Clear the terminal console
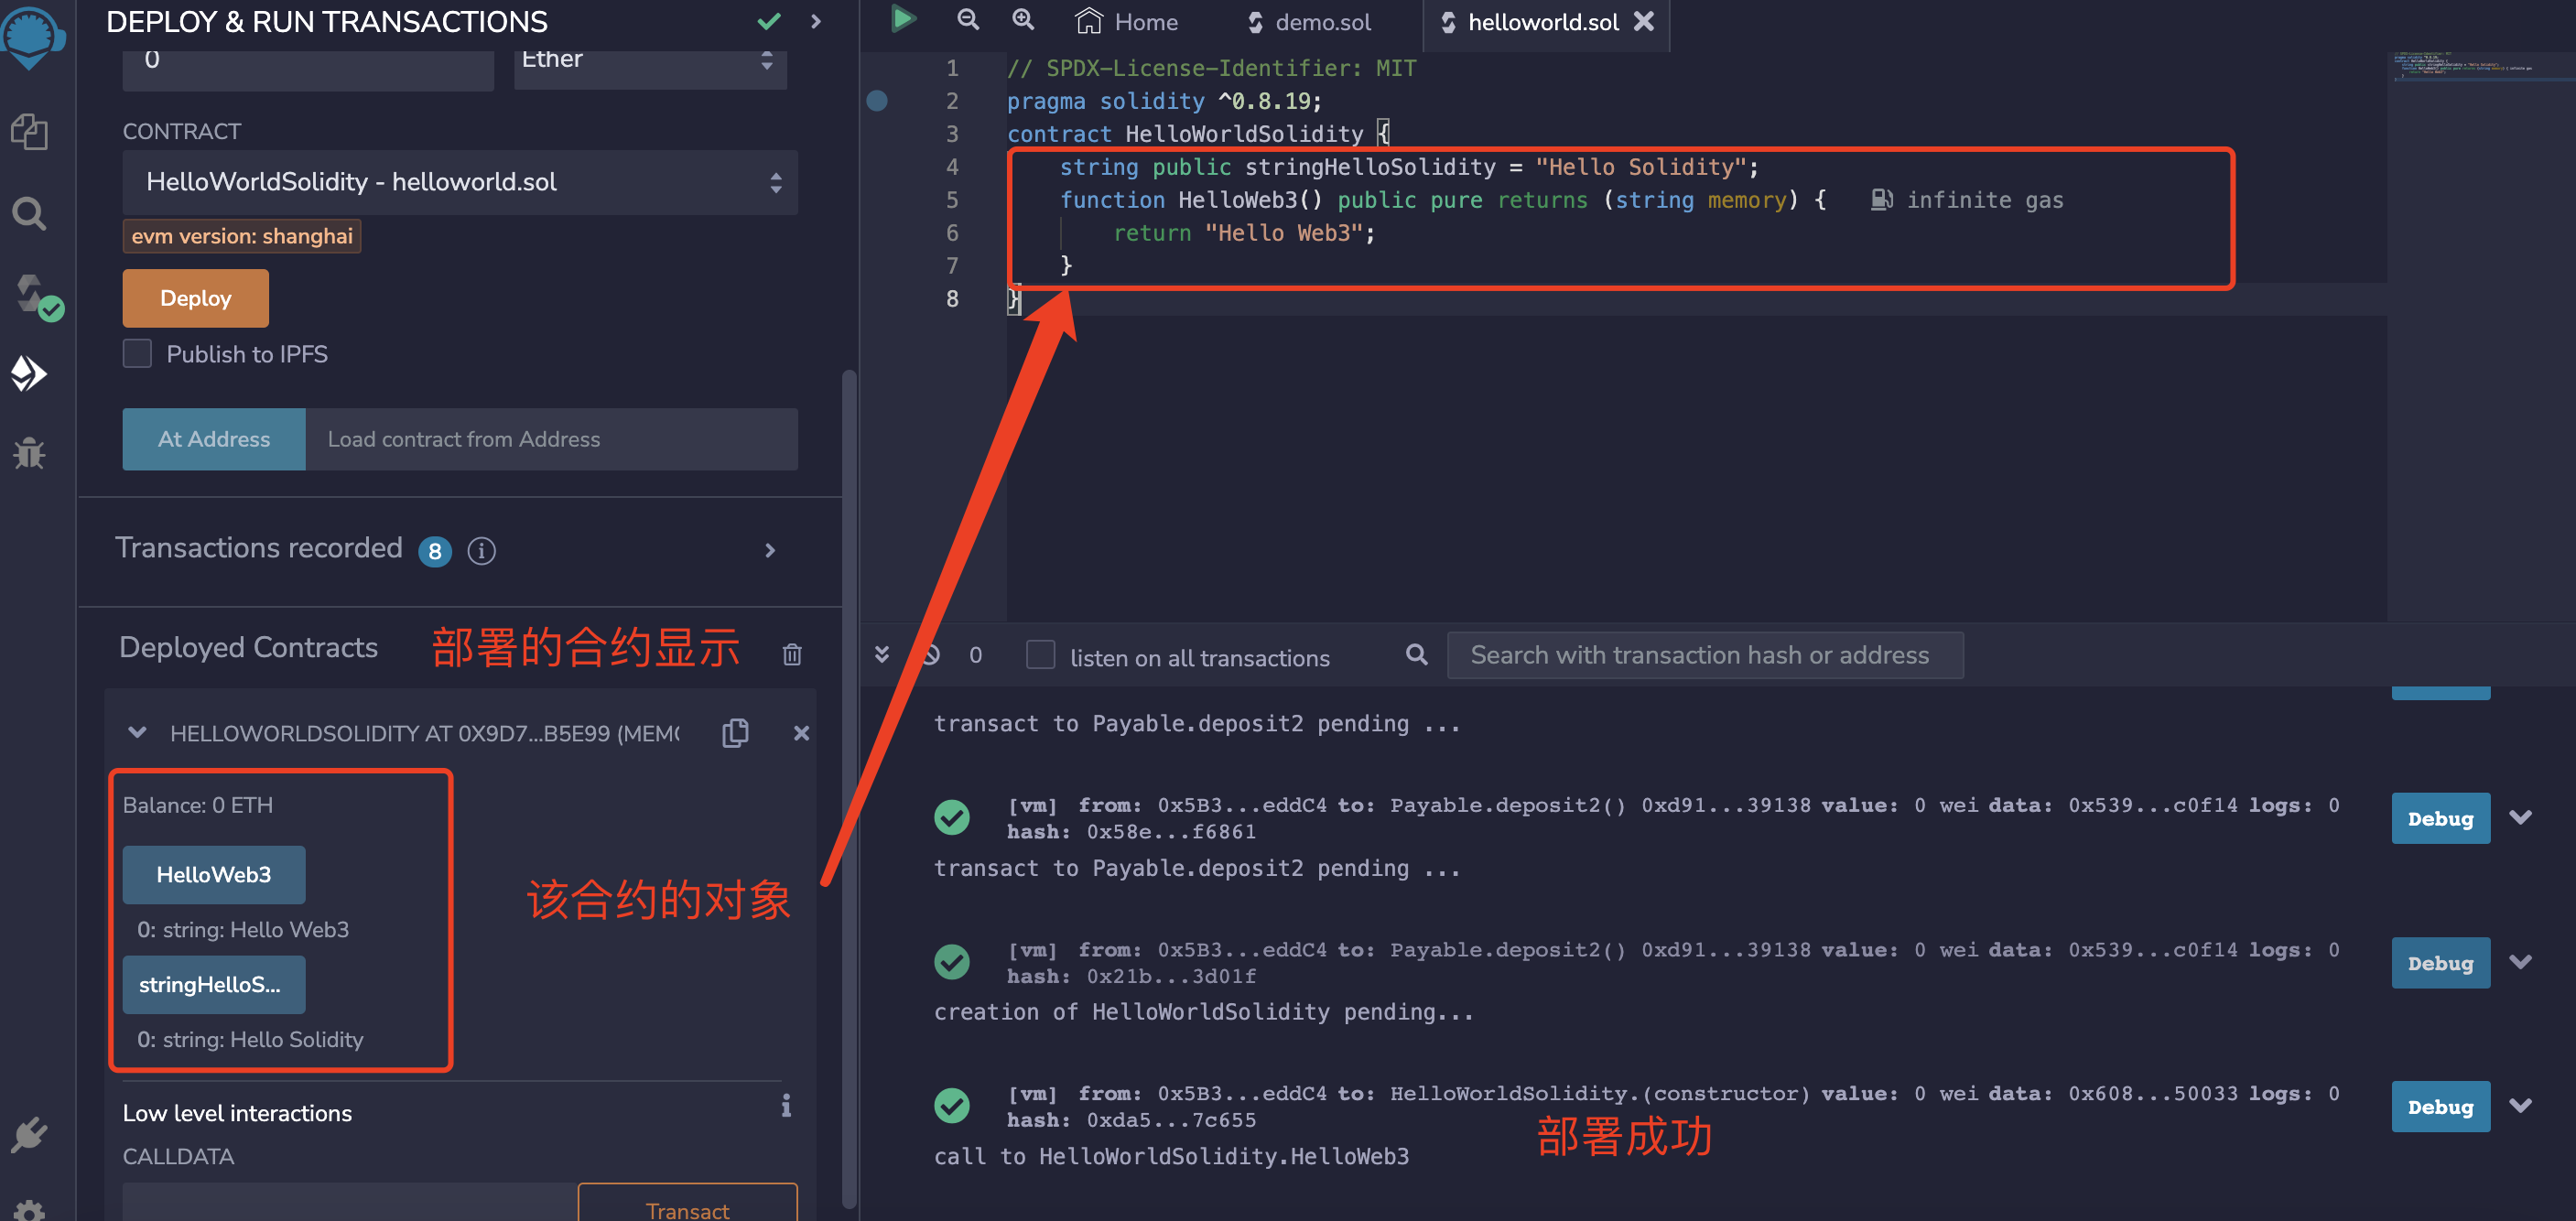 [x=930, y=655]
